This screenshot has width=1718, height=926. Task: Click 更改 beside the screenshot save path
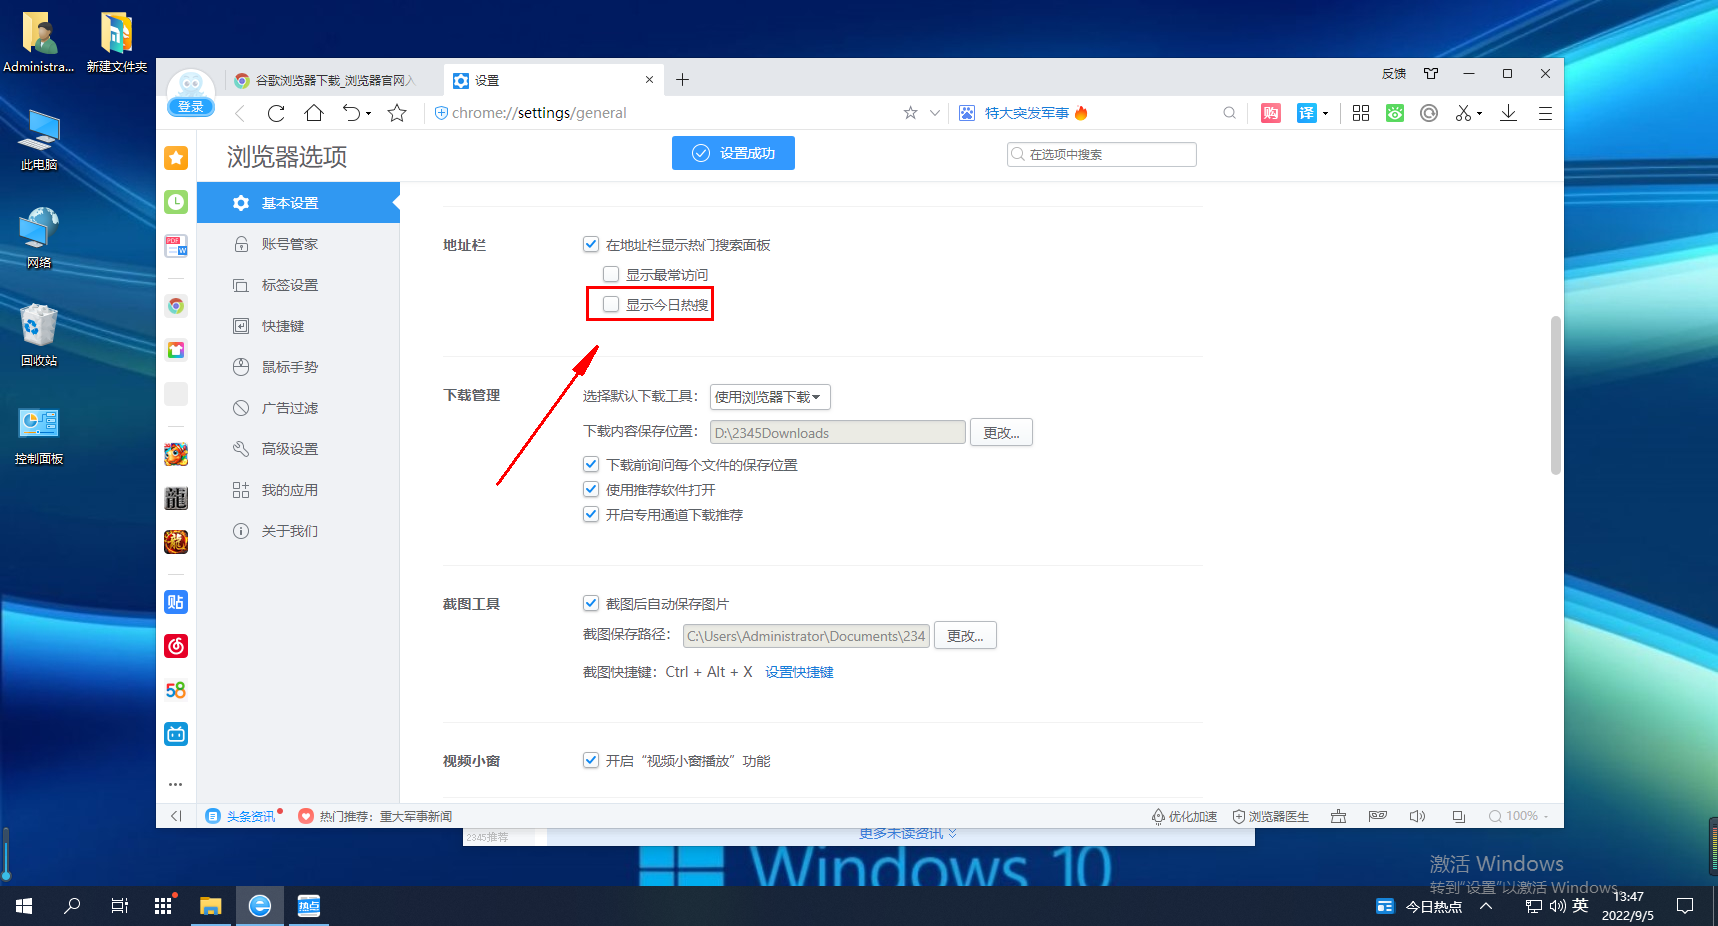pos(965,635)
